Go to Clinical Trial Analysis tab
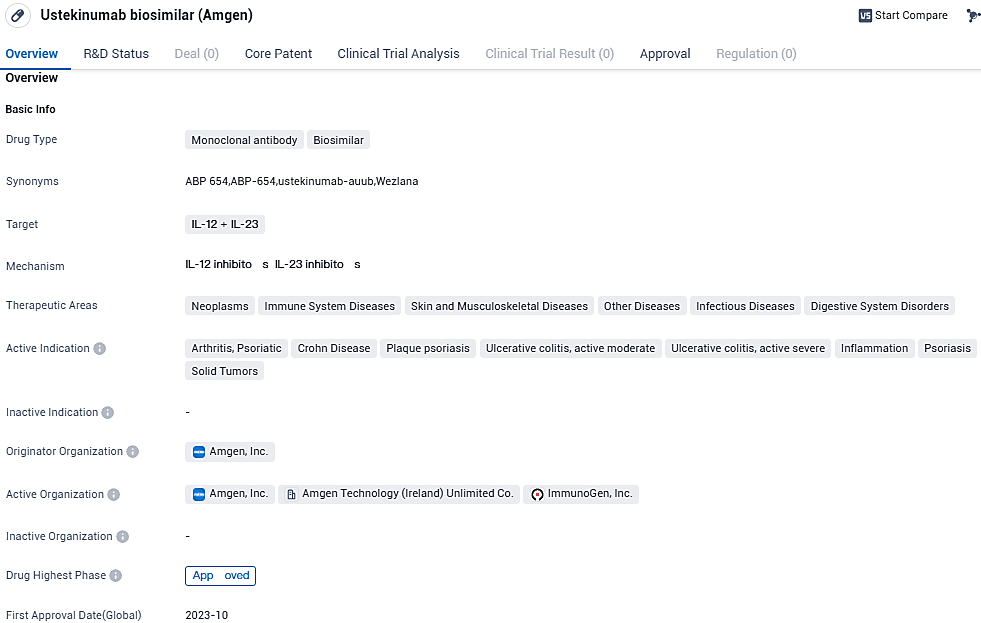This screenshot has height=623, width=981. [x=398, y=54]
